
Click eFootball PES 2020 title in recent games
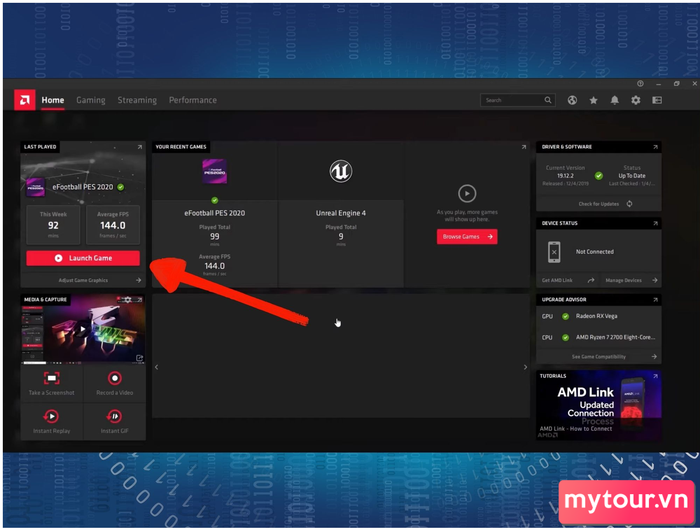coord(215,213)
